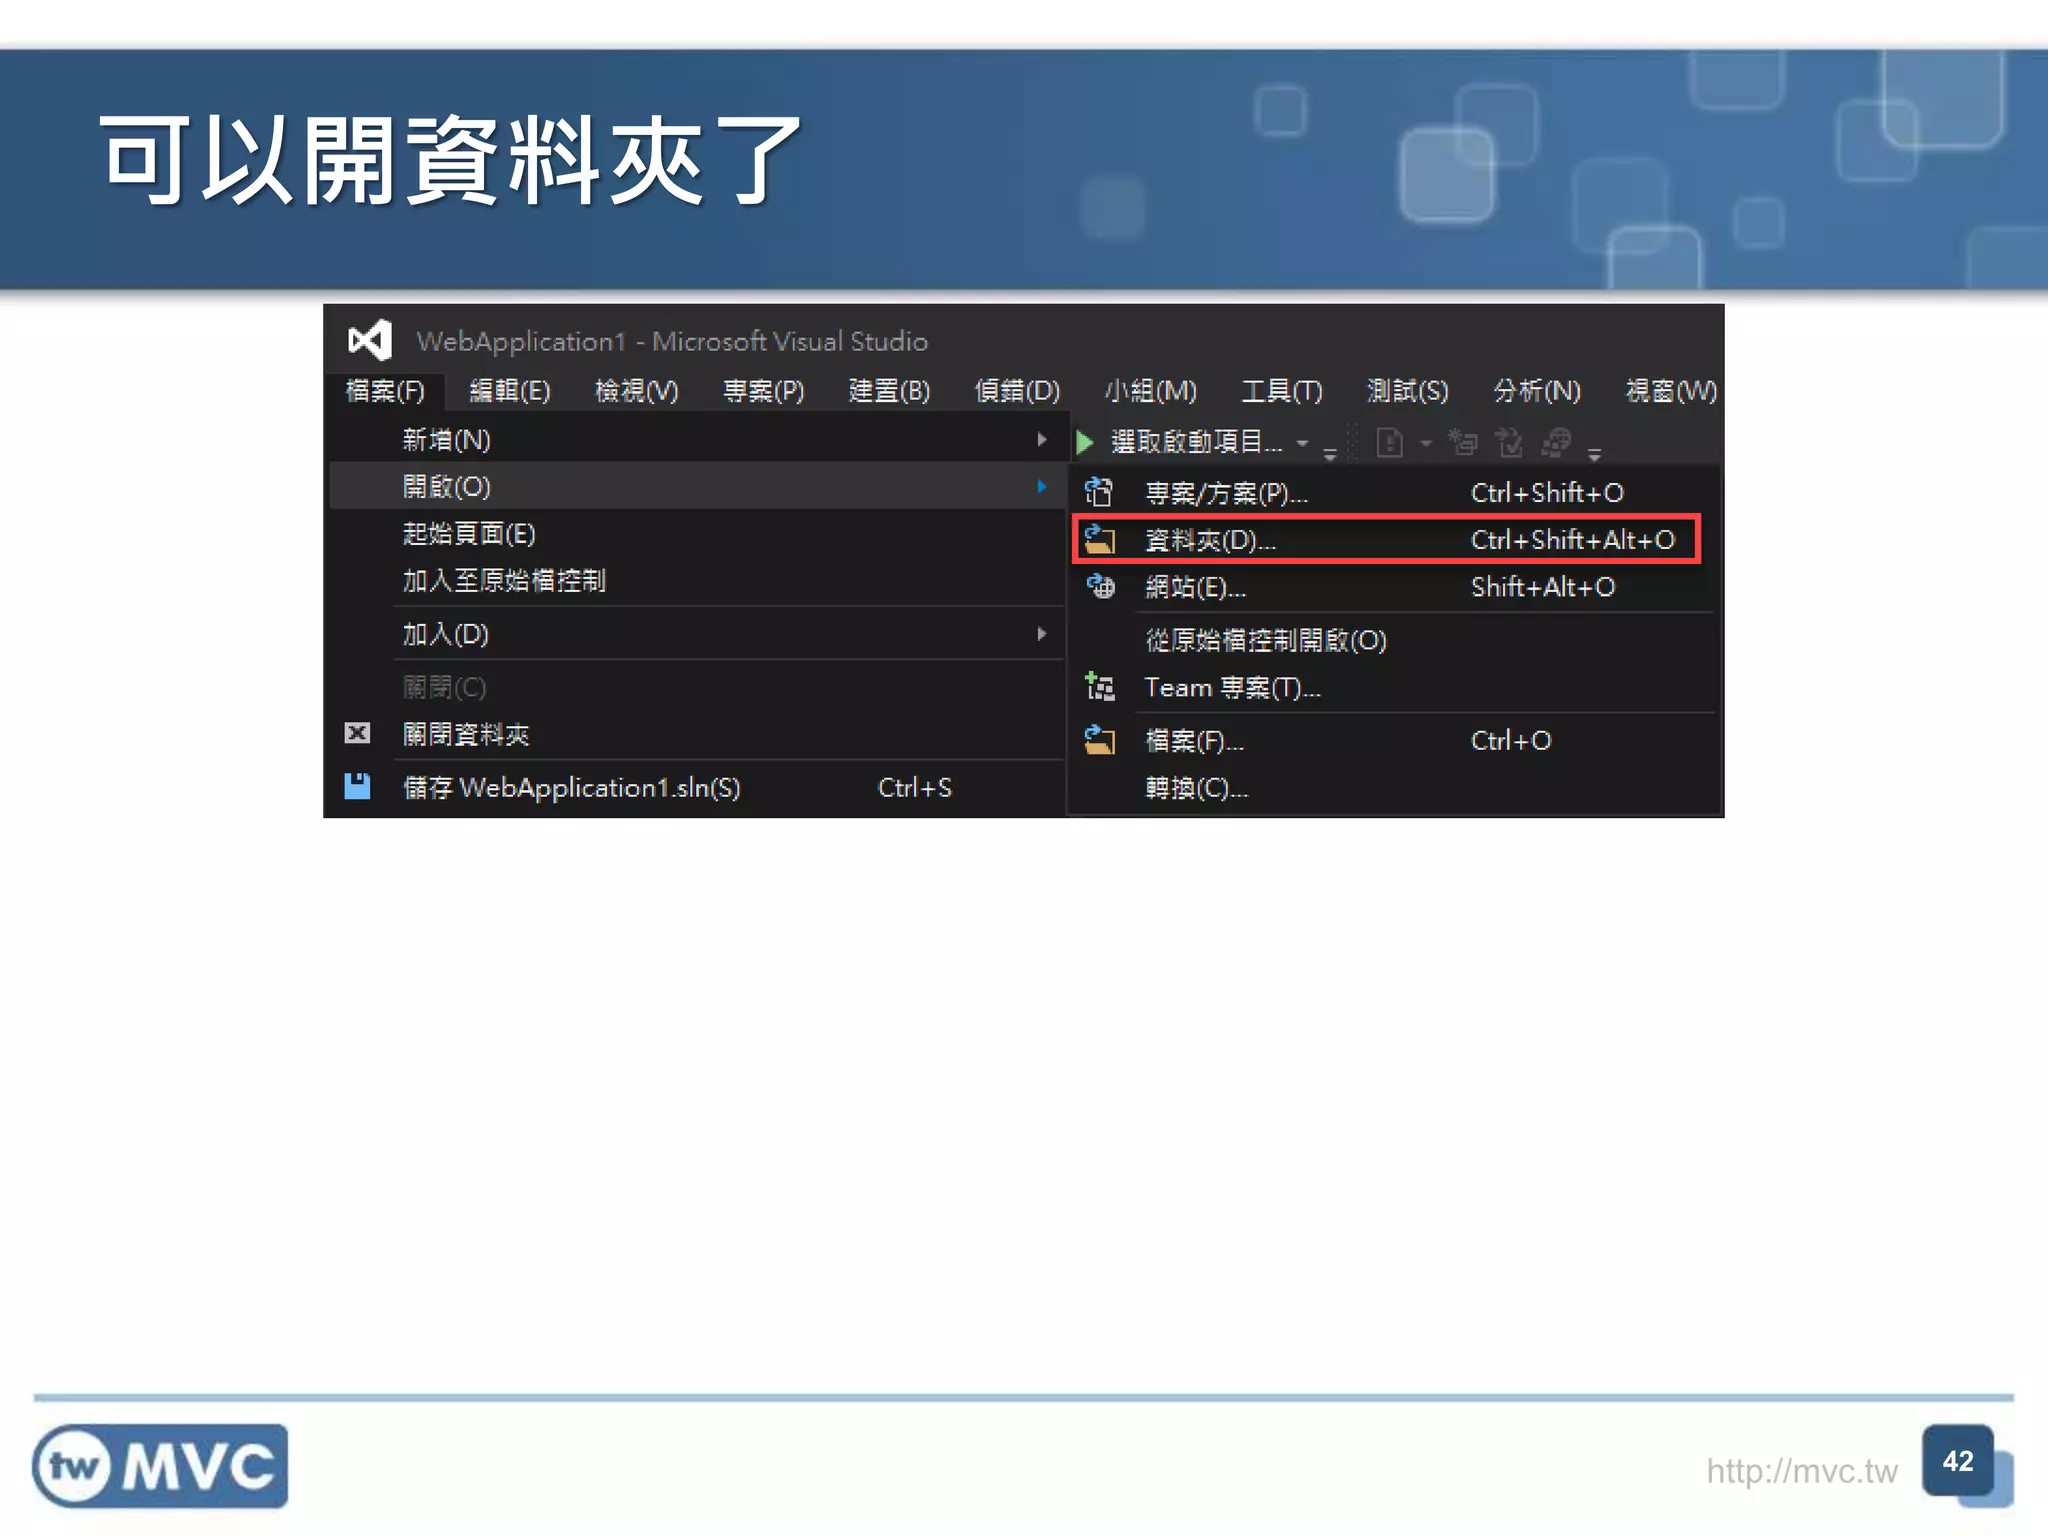Click the twMVC logo
The width and height of the screenshot is (2048, 1536).
click(160, 1466)
